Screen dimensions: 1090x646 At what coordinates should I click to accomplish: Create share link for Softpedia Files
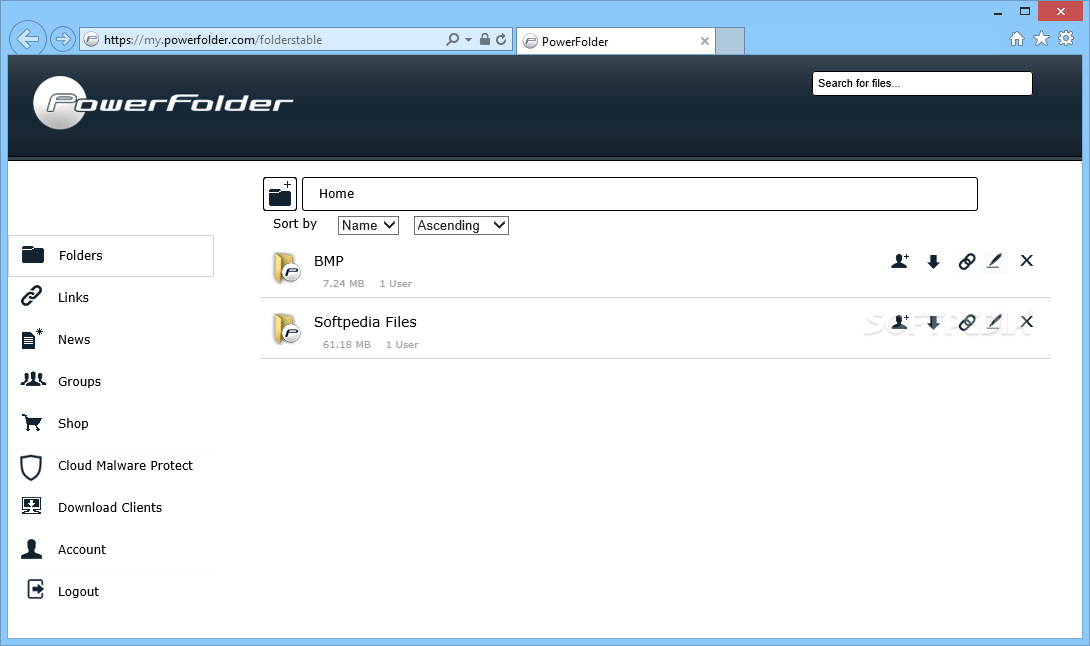[967, 322]
